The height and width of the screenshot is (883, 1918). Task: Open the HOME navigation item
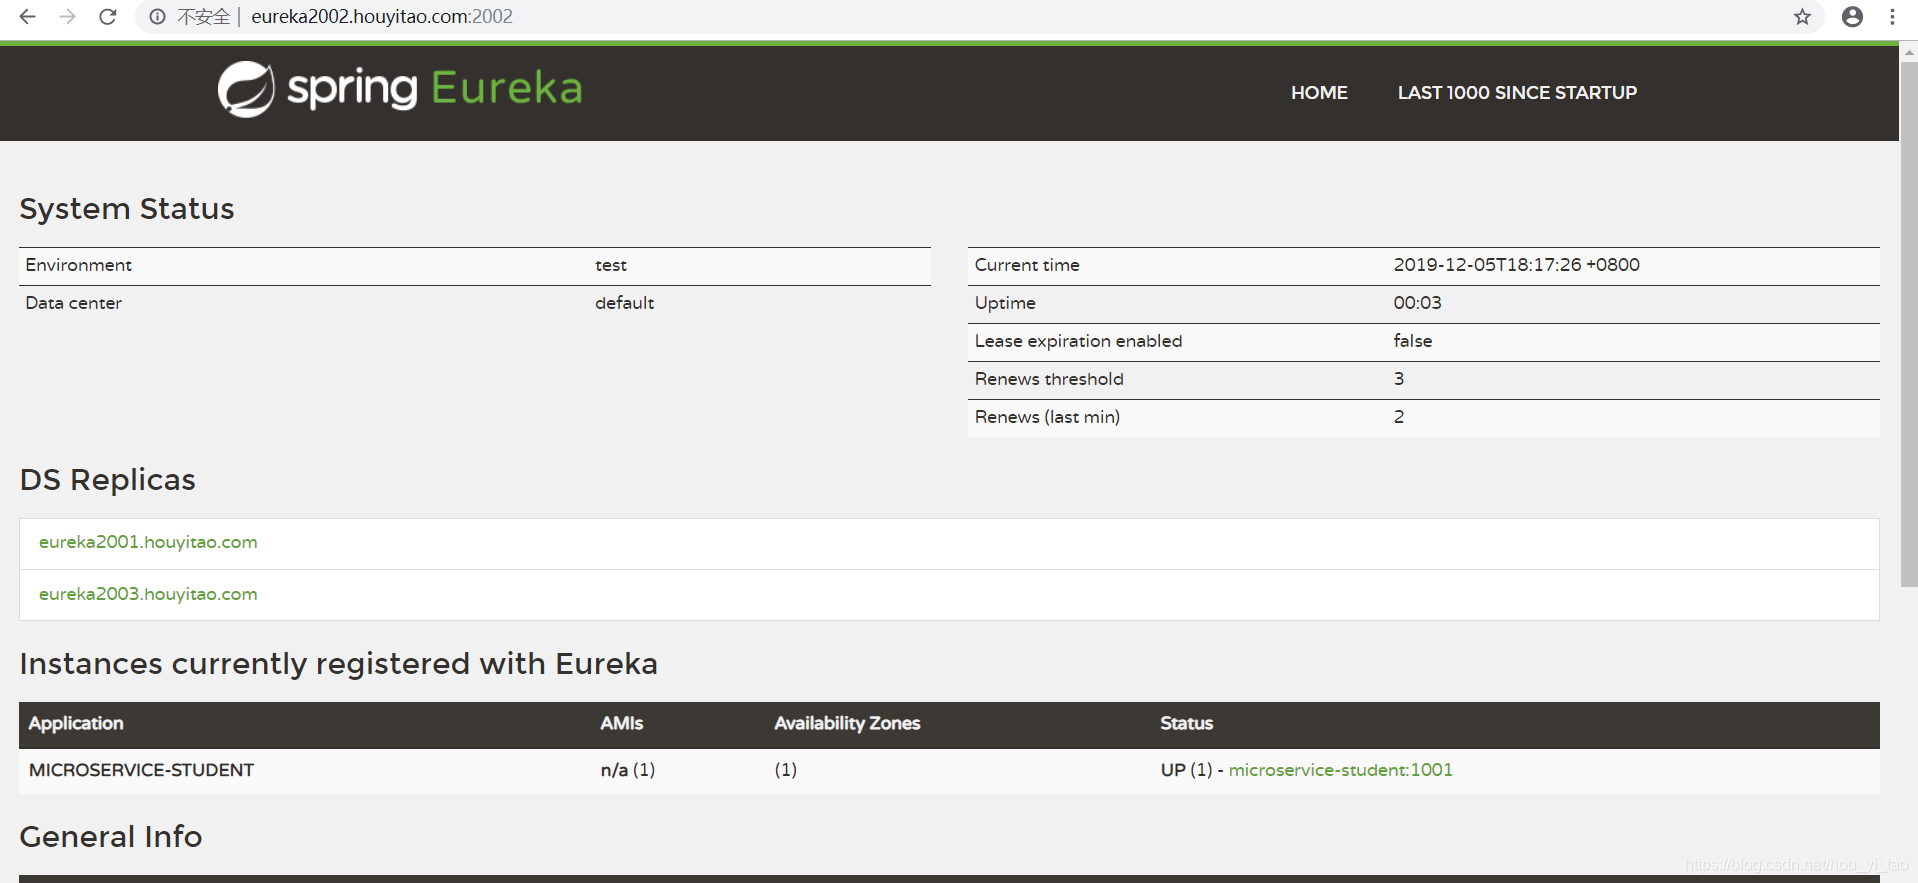click(x=1319, y=93)
